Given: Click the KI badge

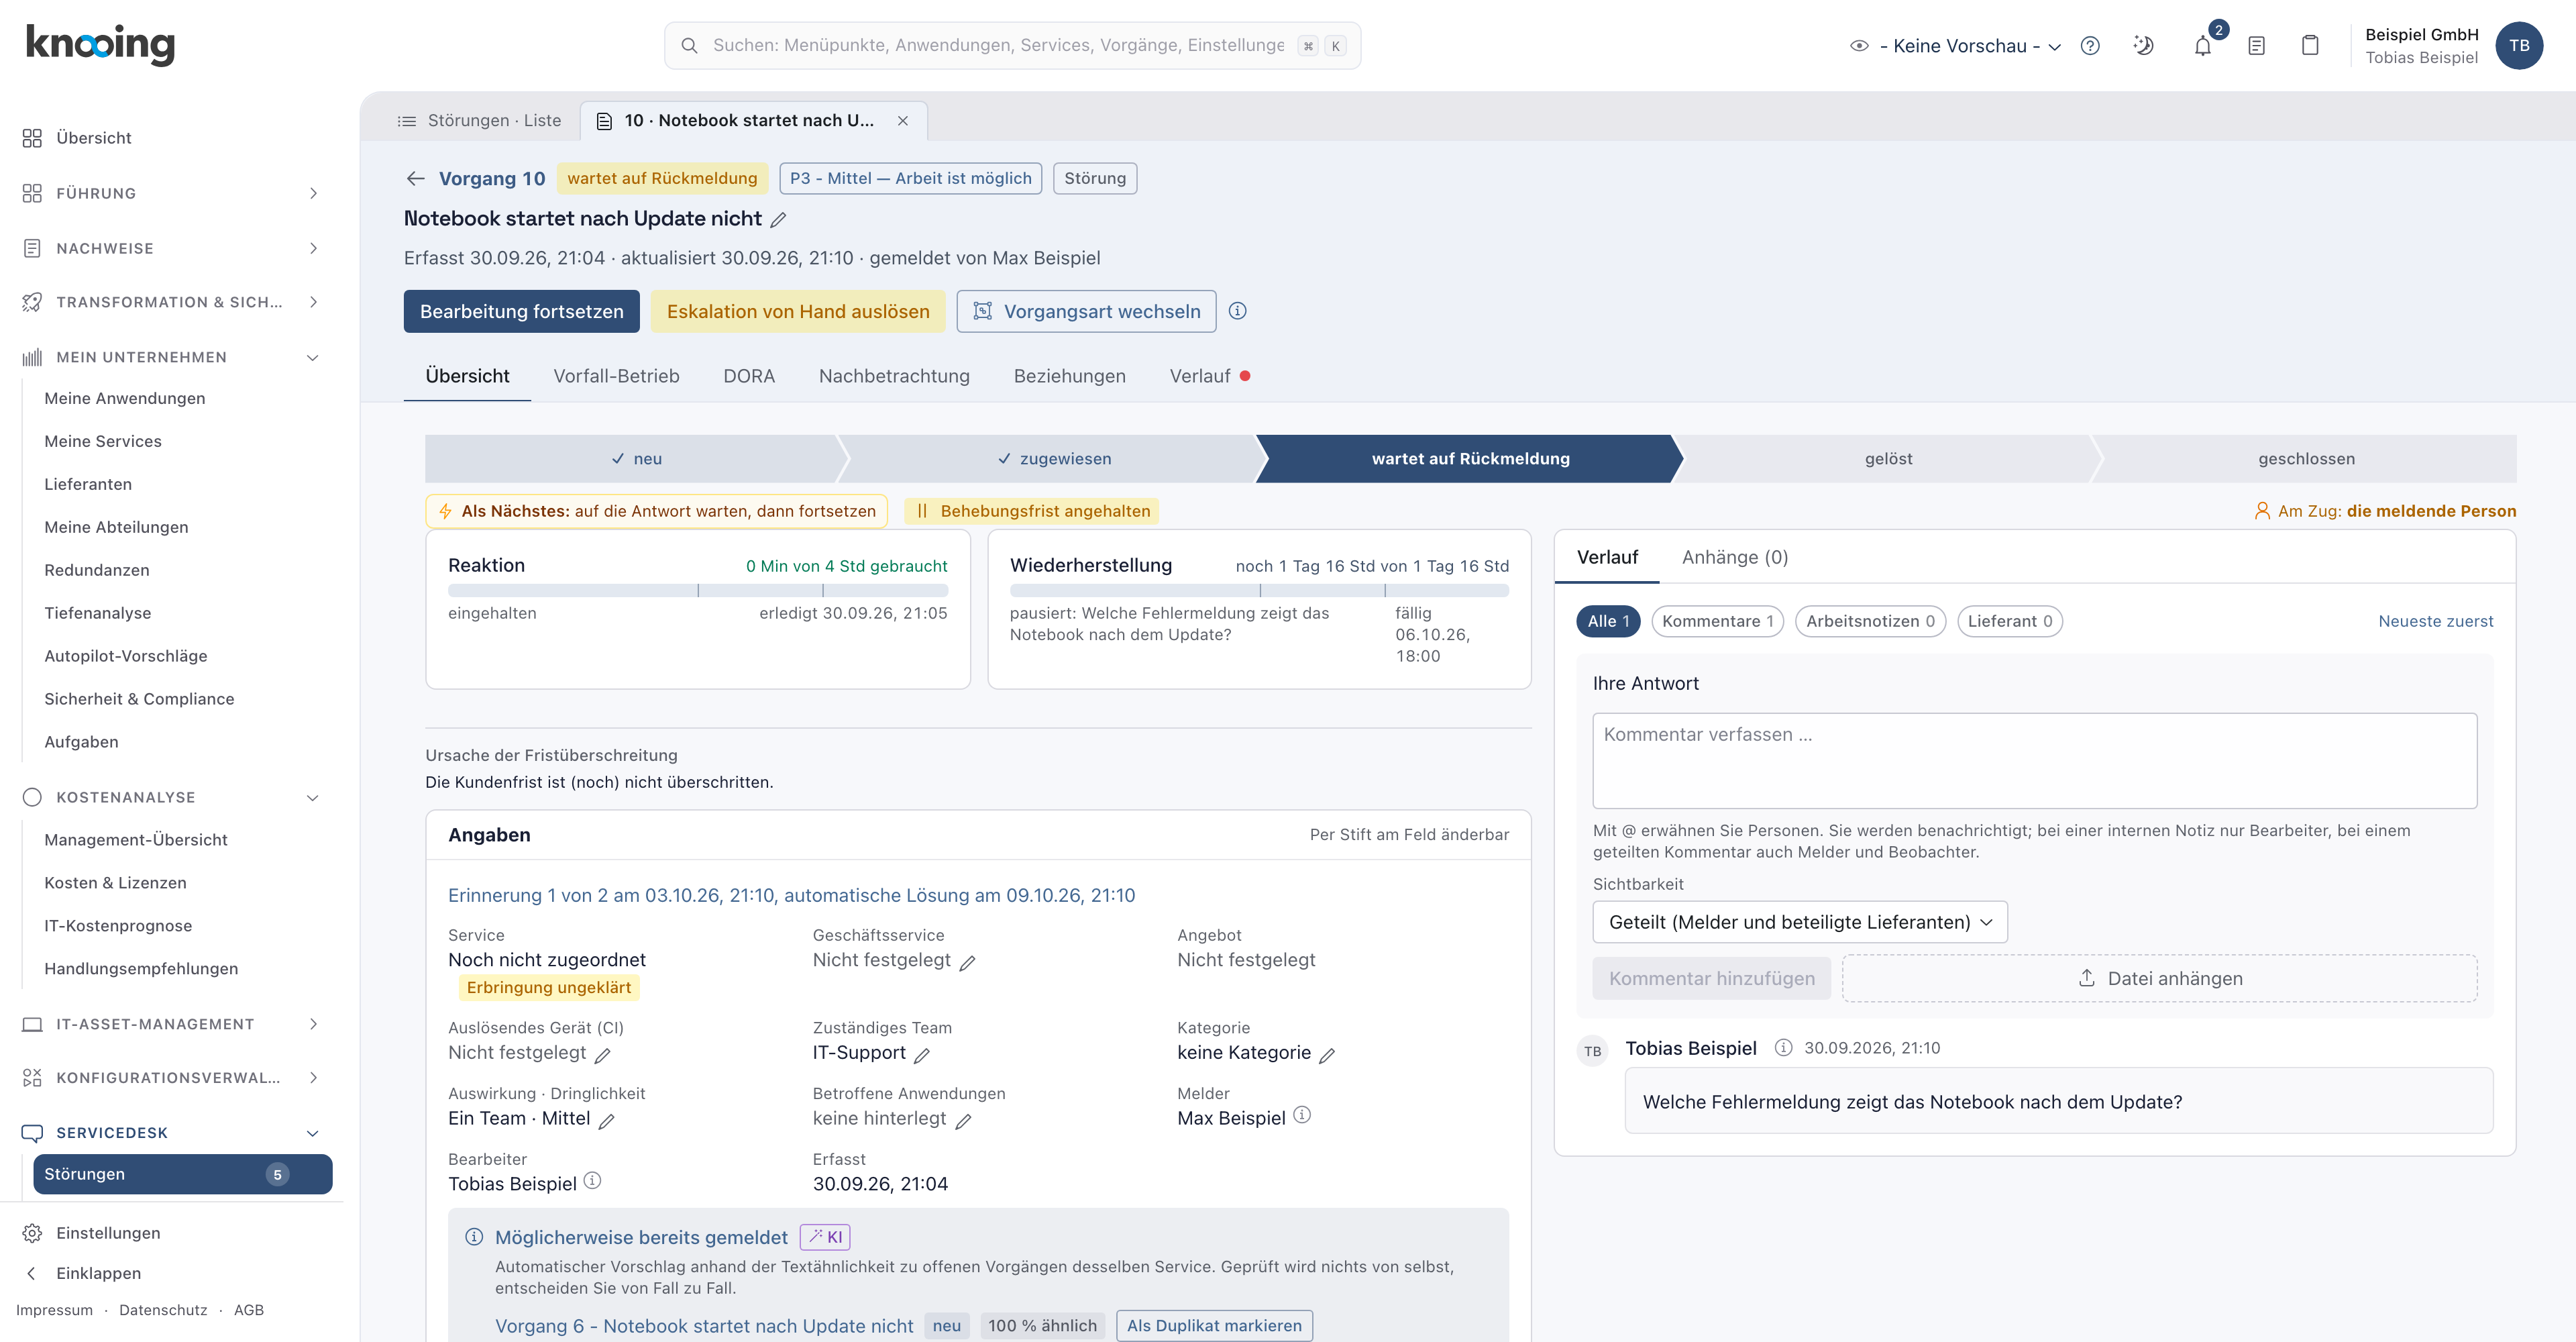Looking at the screenshot, I should 825,1237.
